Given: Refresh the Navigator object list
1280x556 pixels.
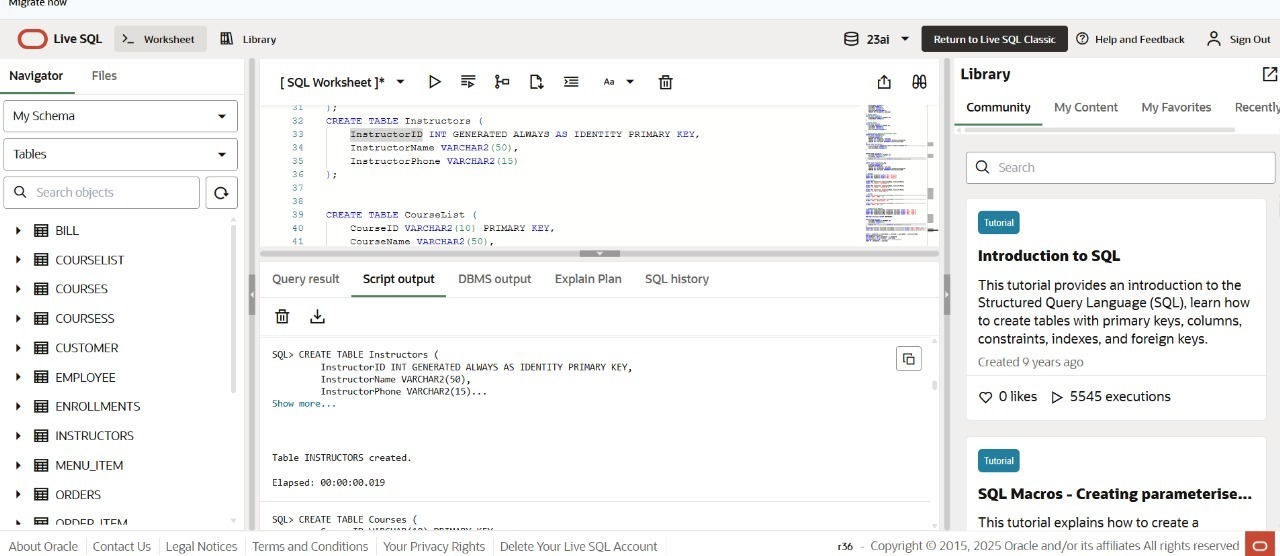Looking at the screenshot, I should [221, 193].
